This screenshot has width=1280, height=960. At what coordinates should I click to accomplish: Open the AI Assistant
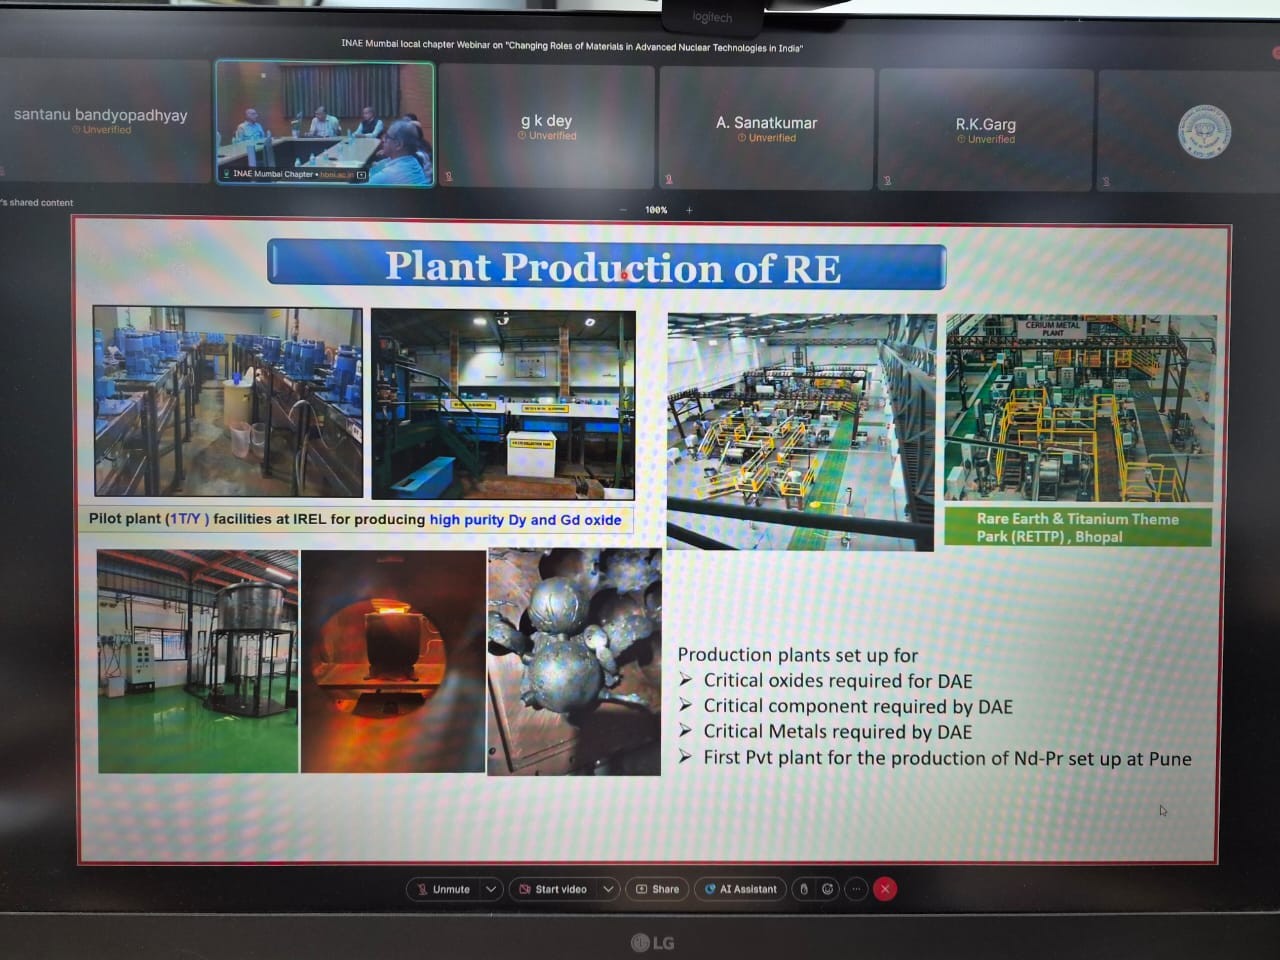pyautogui.click(x=741, y=889)
